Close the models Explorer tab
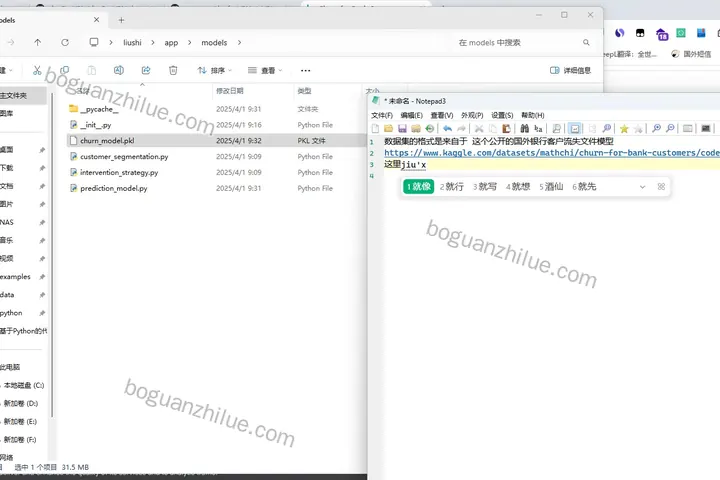This screenshot has width=720, height=480. tap(96, 20)
